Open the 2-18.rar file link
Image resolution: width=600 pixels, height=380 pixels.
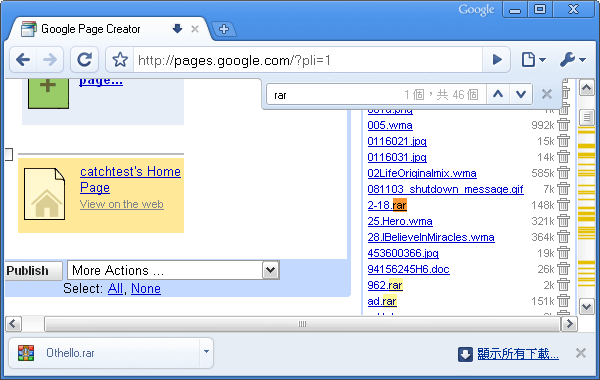click(x=387, y=205)
